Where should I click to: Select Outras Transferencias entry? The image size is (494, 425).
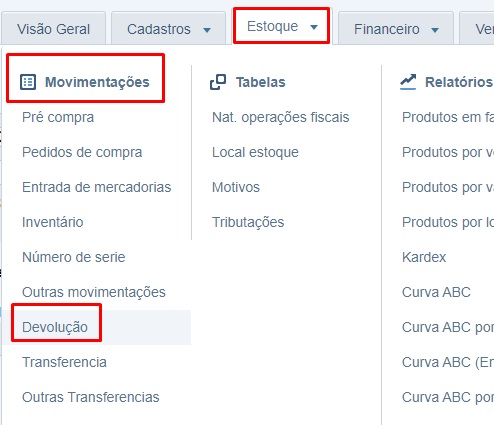point(91,397)
